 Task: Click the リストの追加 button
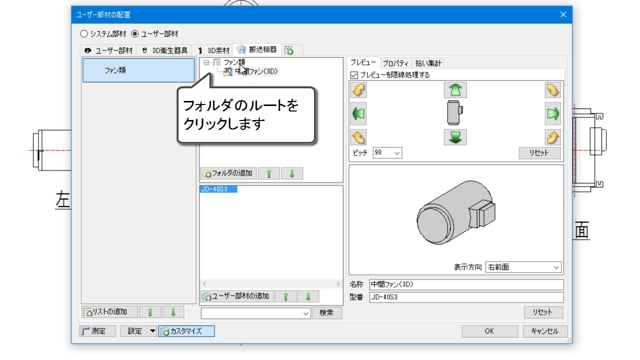(x=109, y=312)
